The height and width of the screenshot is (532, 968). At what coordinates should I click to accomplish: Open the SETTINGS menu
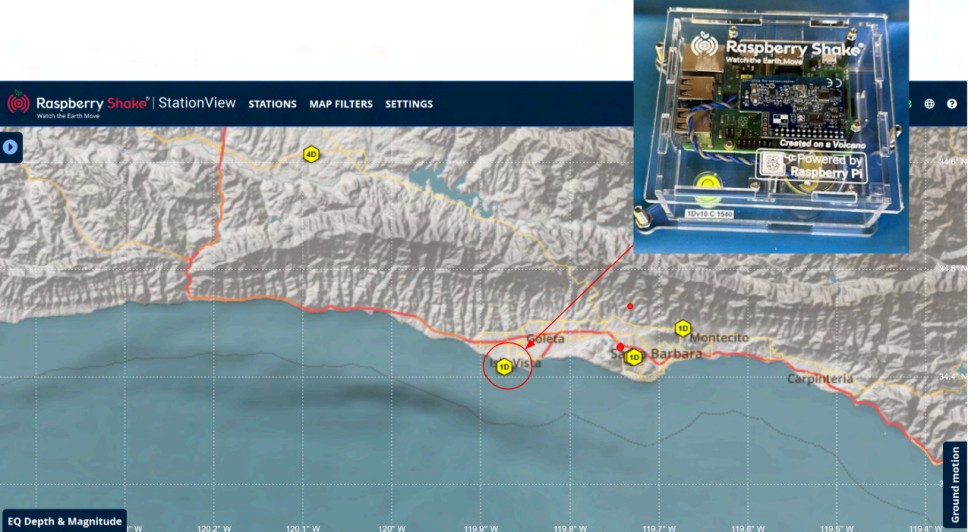point(409,104)
